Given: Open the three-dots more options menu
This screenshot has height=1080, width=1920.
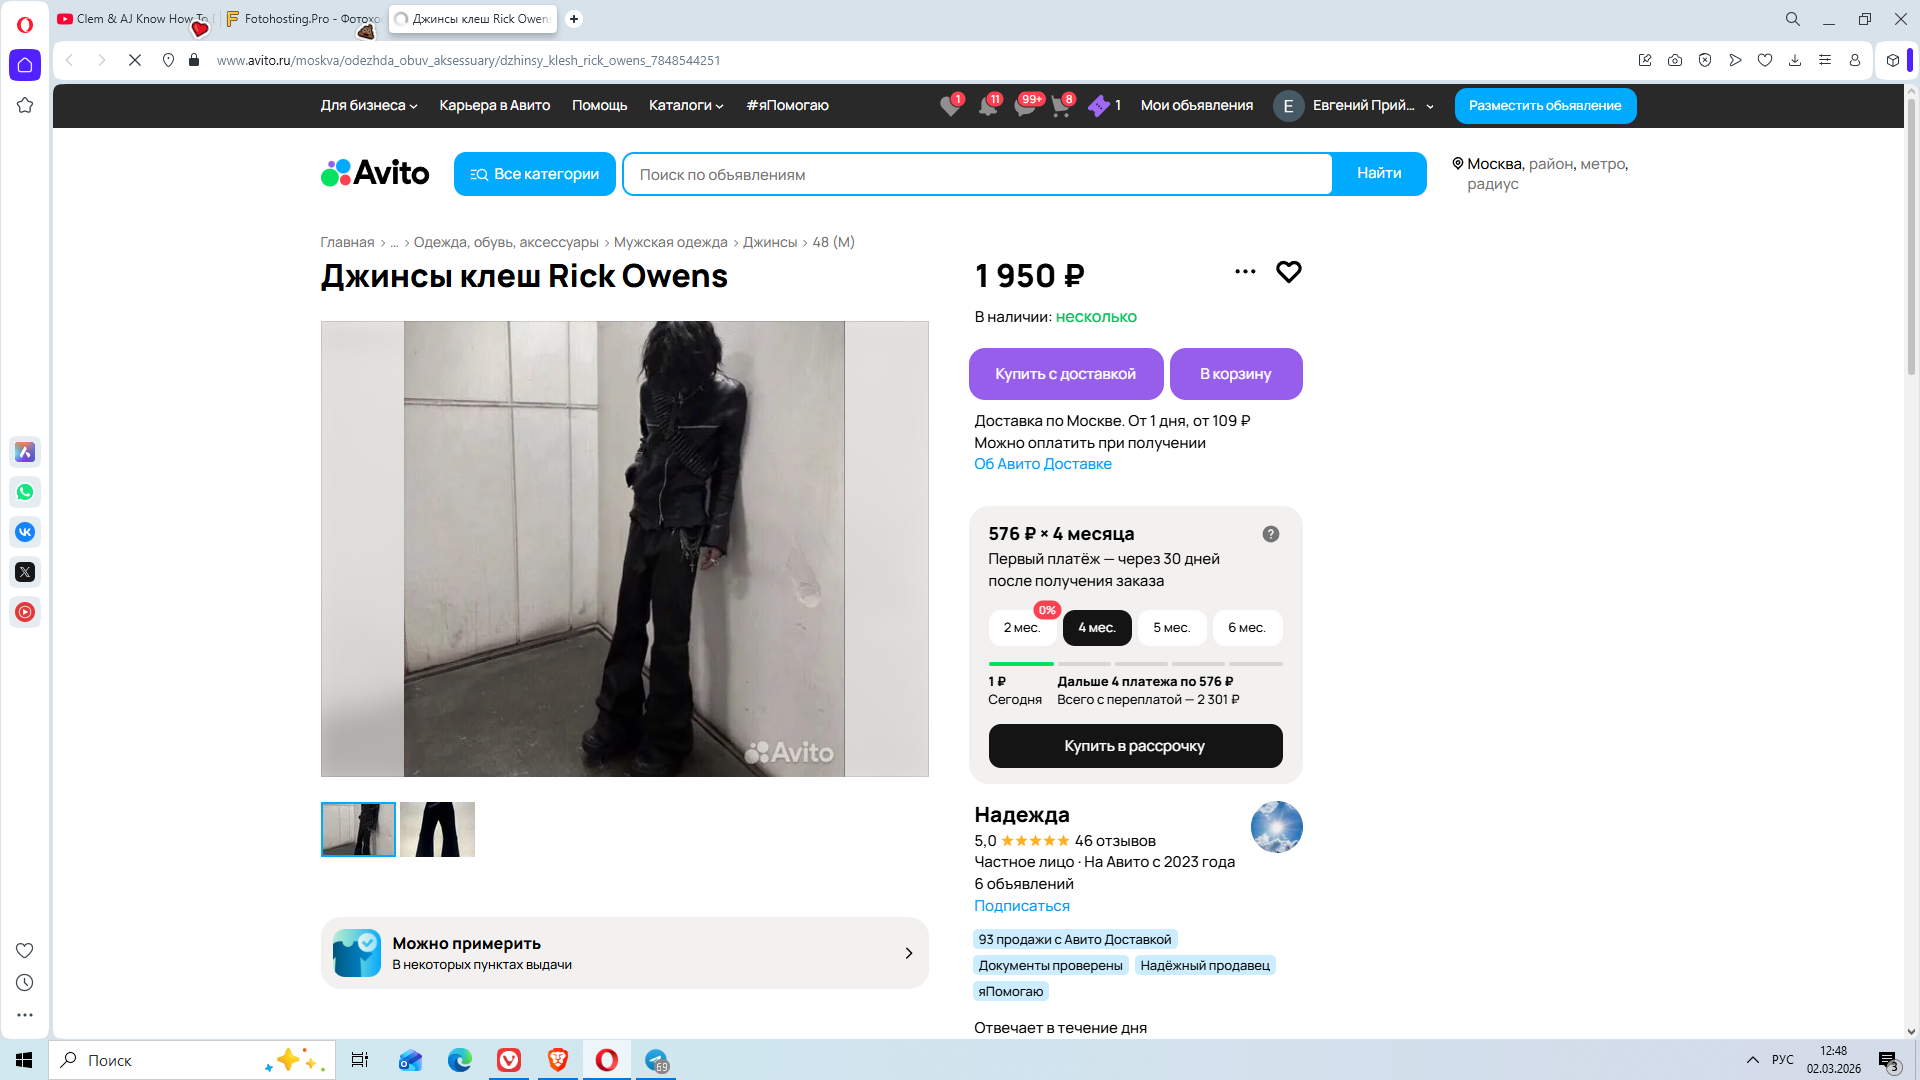Looking at the screenshot, I should tap(1244, 272).
